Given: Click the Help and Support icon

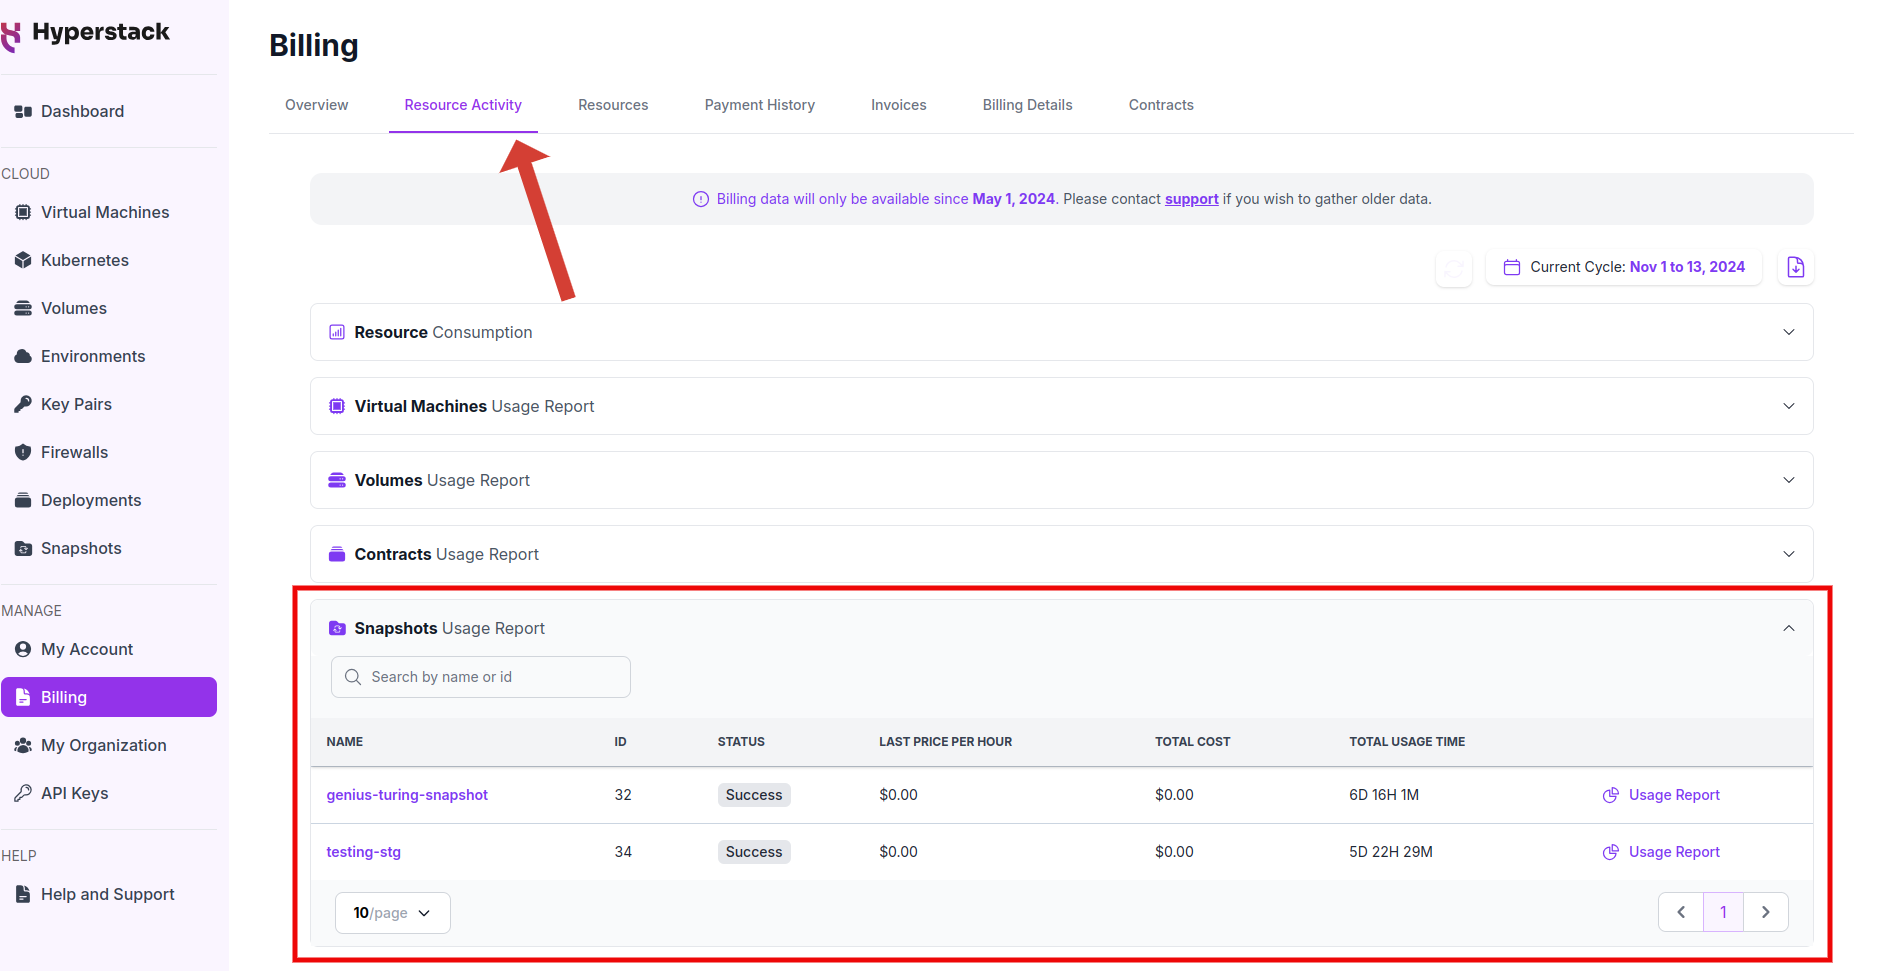Looking at the screenshot, I should pyautogui.click(x=23, y=894).
